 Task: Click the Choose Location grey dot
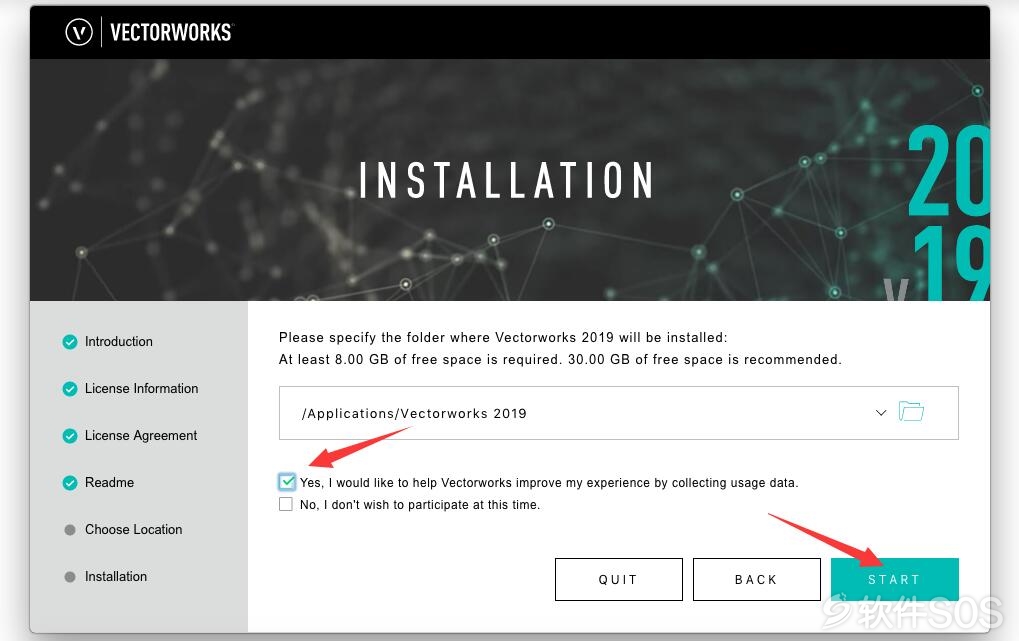pyautogui.click(x=70, y=530)
